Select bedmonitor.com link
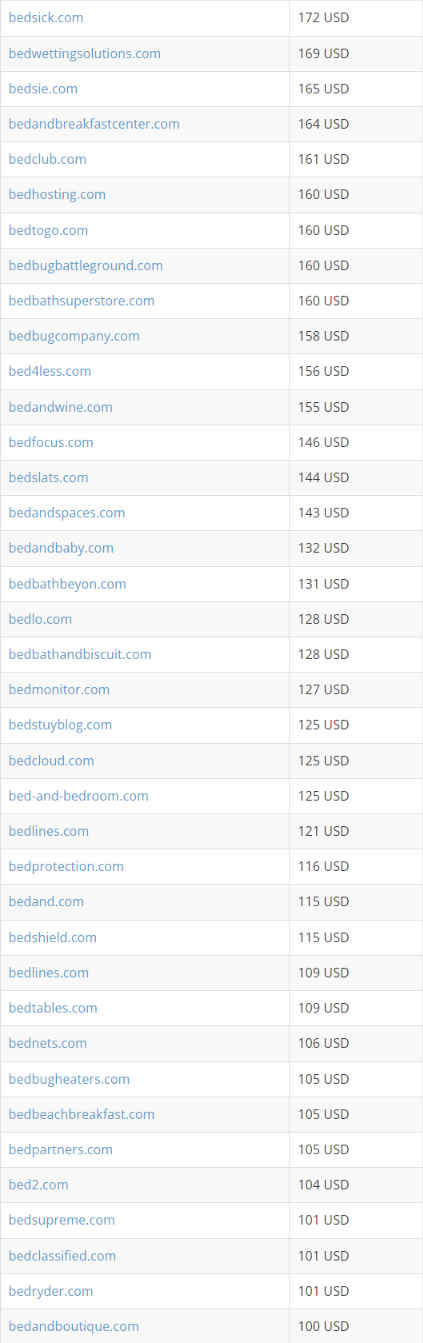This screenshot has width=423, height=1343. (59, 689)
